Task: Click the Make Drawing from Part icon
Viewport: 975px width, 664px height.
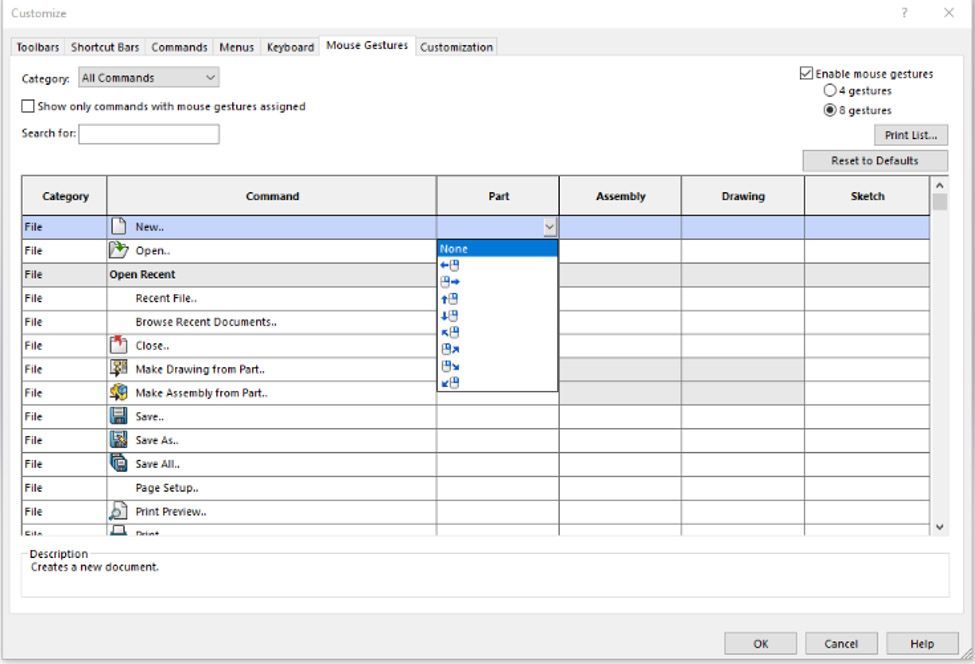Action: [x=118, y=368]
